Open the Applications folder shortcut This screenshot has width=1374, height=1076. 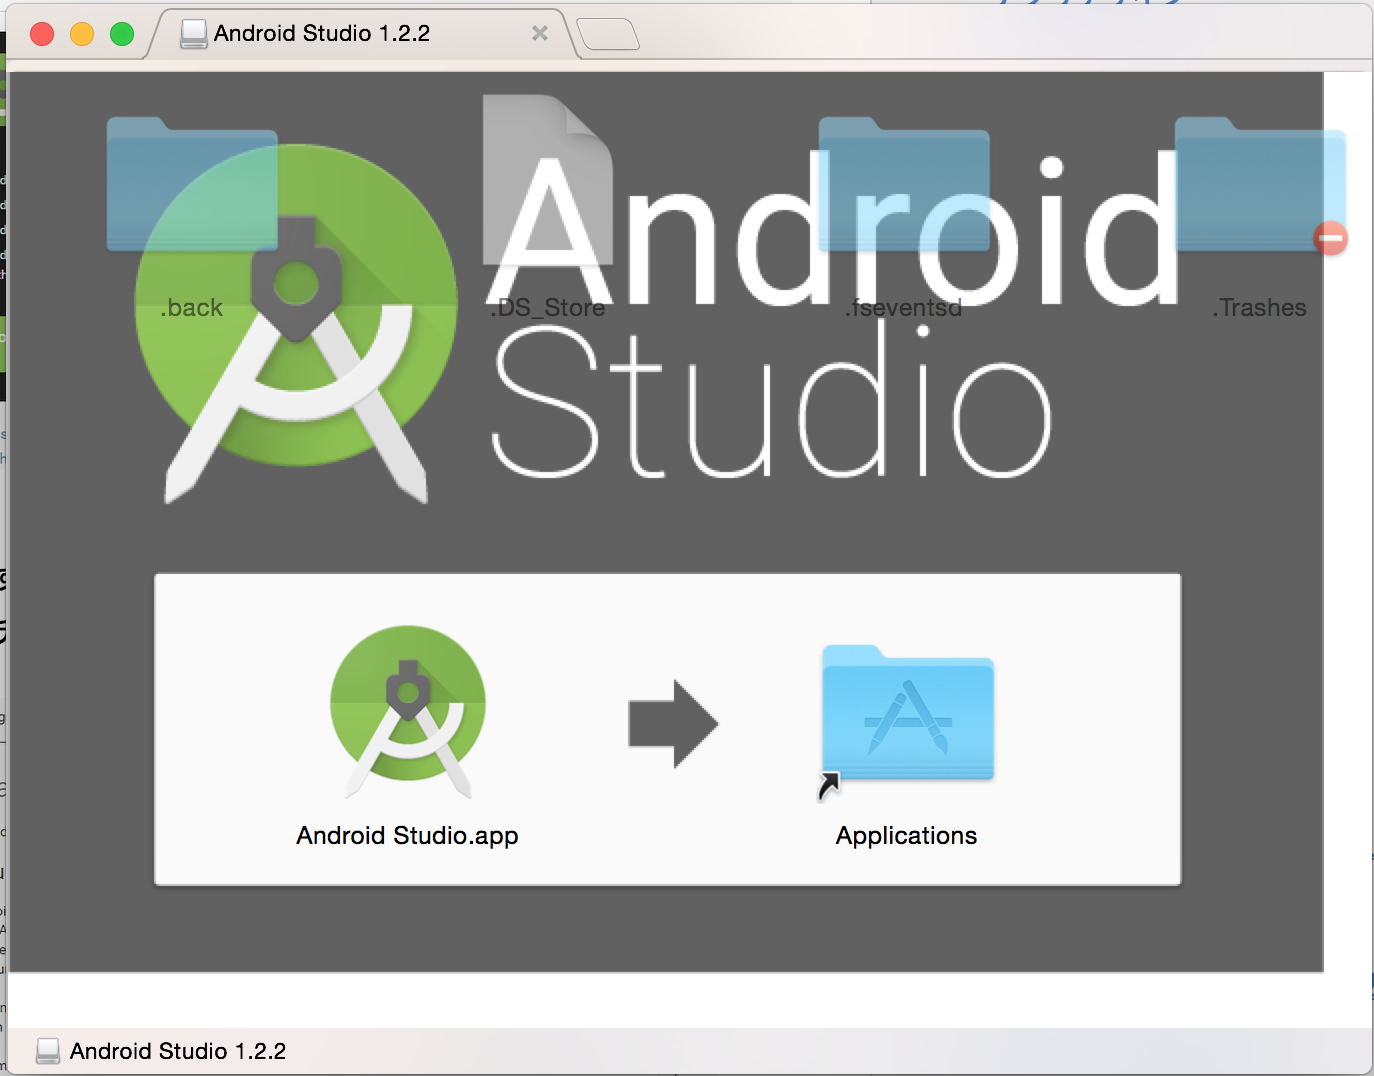click(x=907, y=723)
